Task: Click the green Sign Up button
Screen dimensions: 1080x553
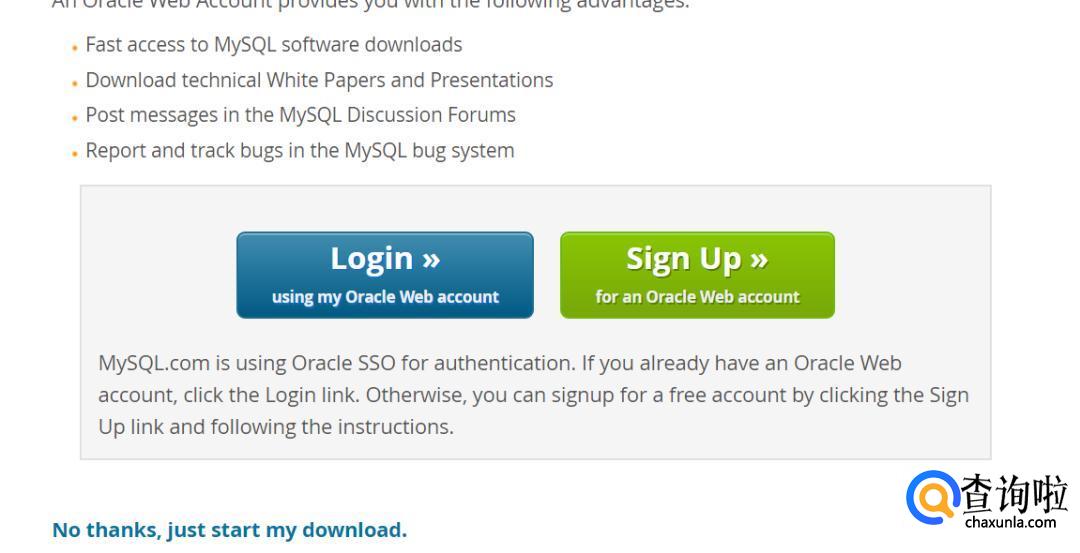Action: [697, 275]
